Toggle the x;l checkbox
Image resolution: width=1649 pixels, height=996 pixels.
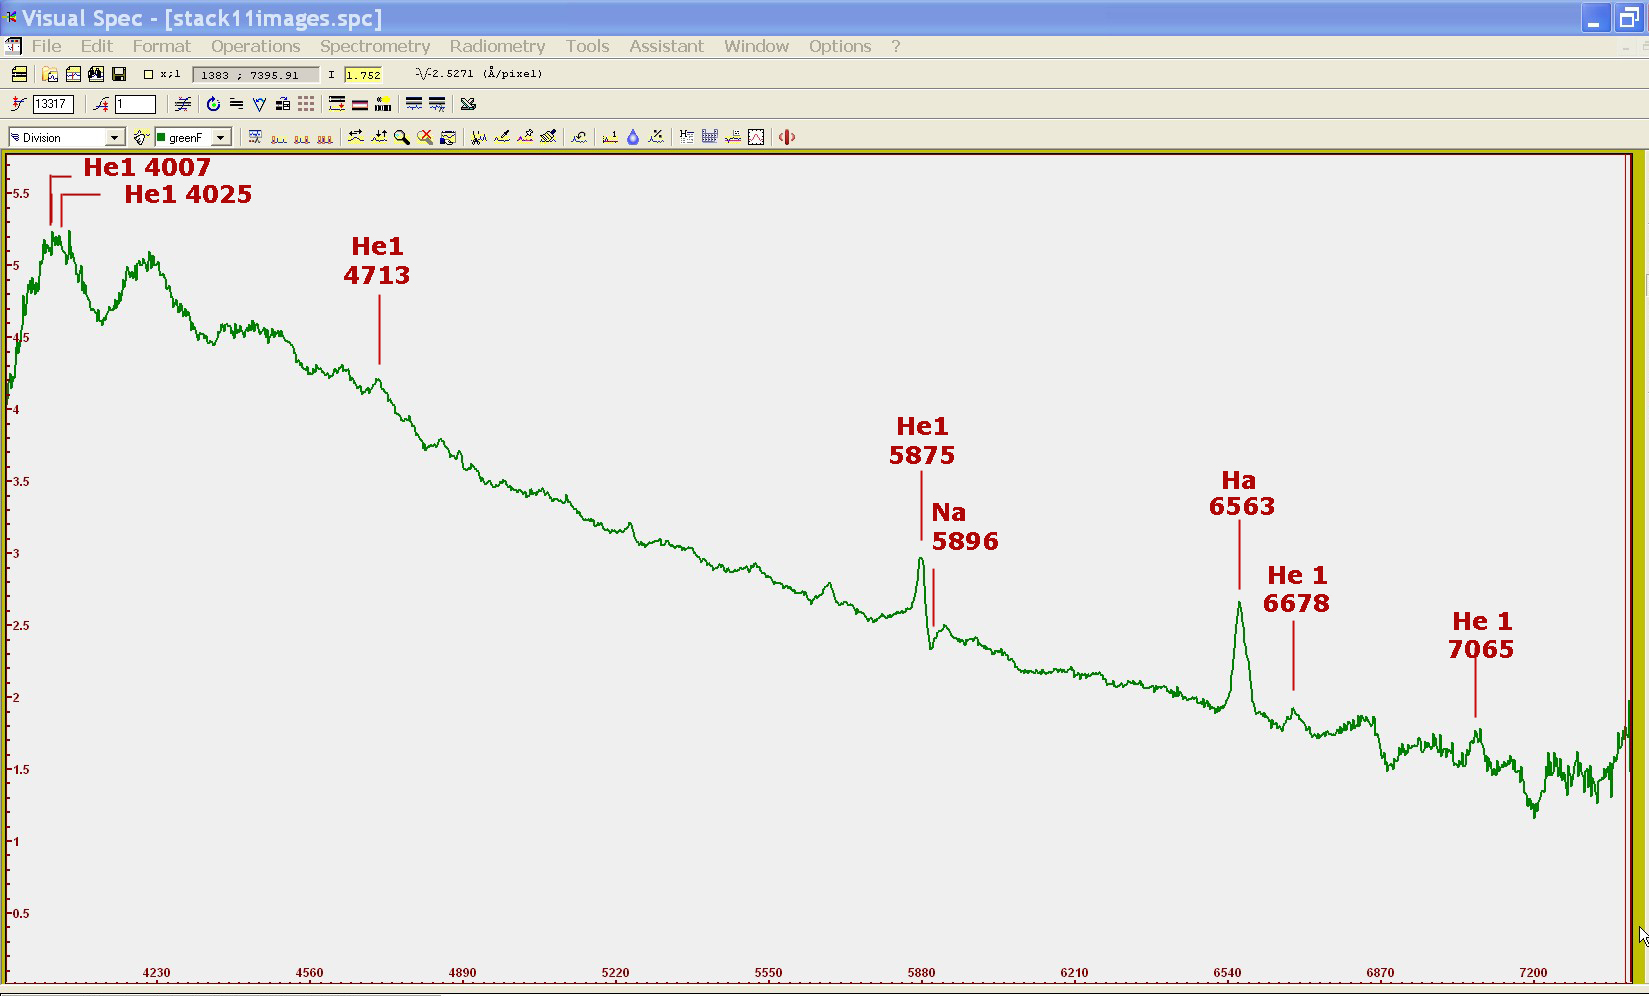click(x=148, y=74)
